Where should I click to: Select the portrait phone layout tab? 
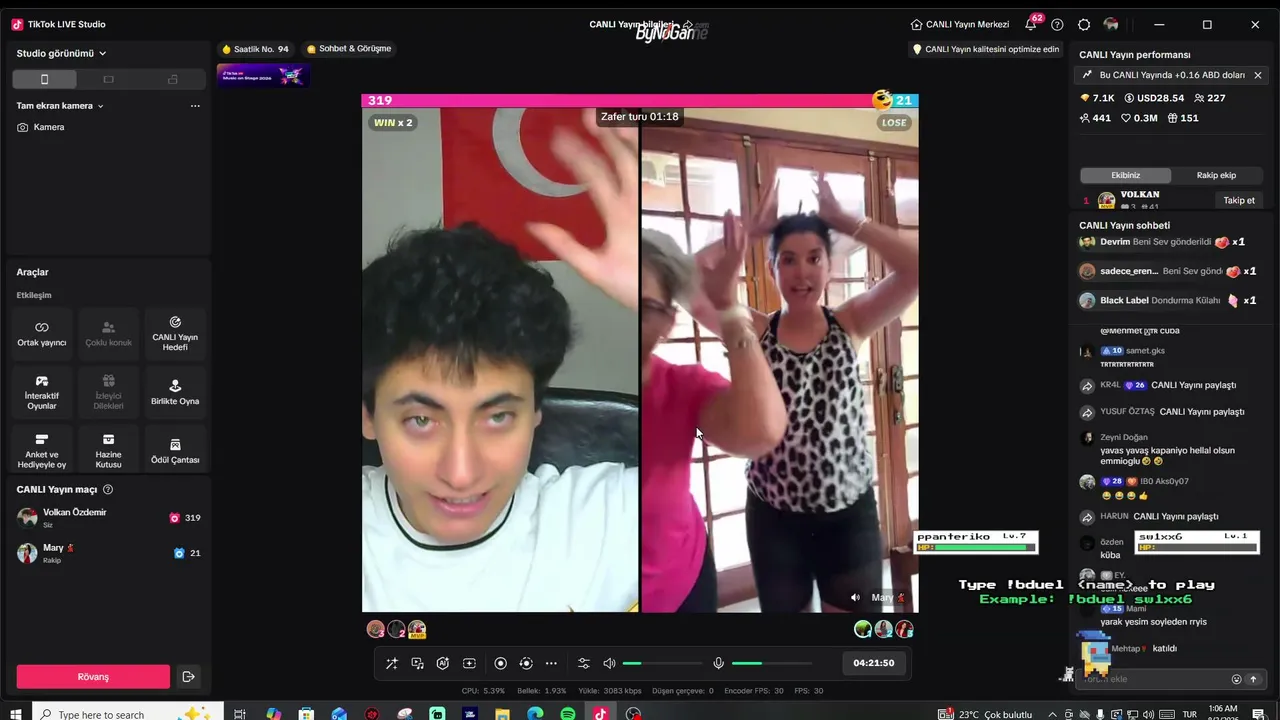(x=44, y=79)
